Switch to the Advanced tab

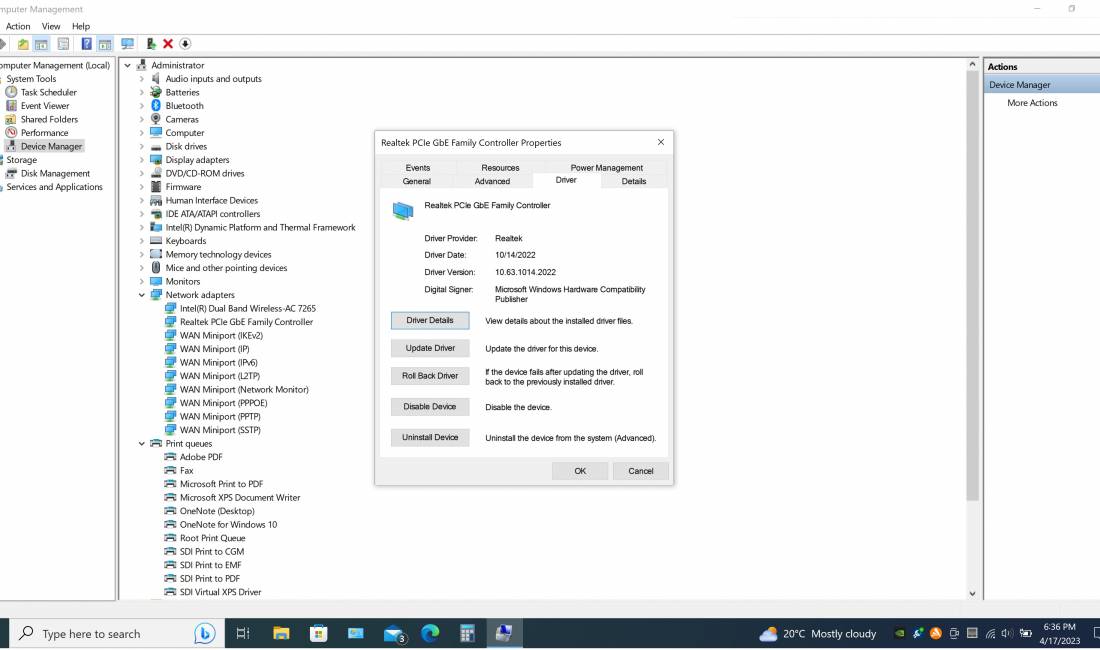tap(492, 181)
